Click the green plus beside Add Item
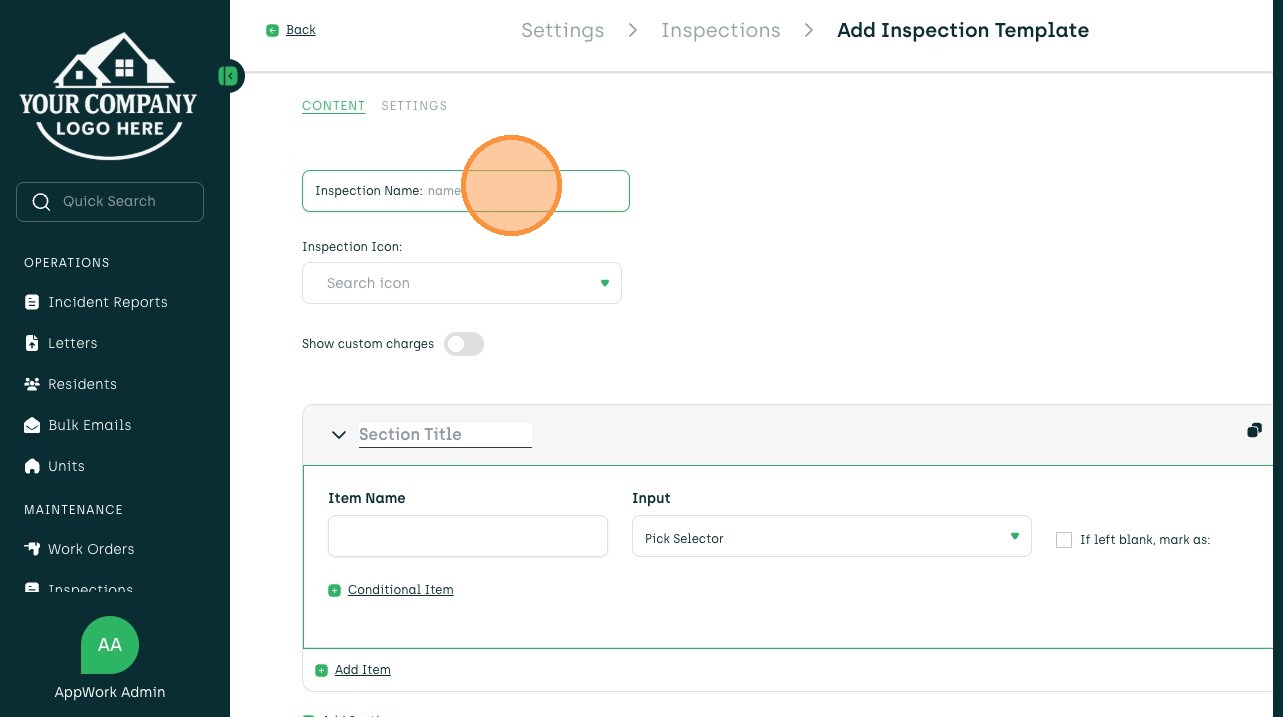This screenshot has height=717, width=1283. (x=322, y=670)
